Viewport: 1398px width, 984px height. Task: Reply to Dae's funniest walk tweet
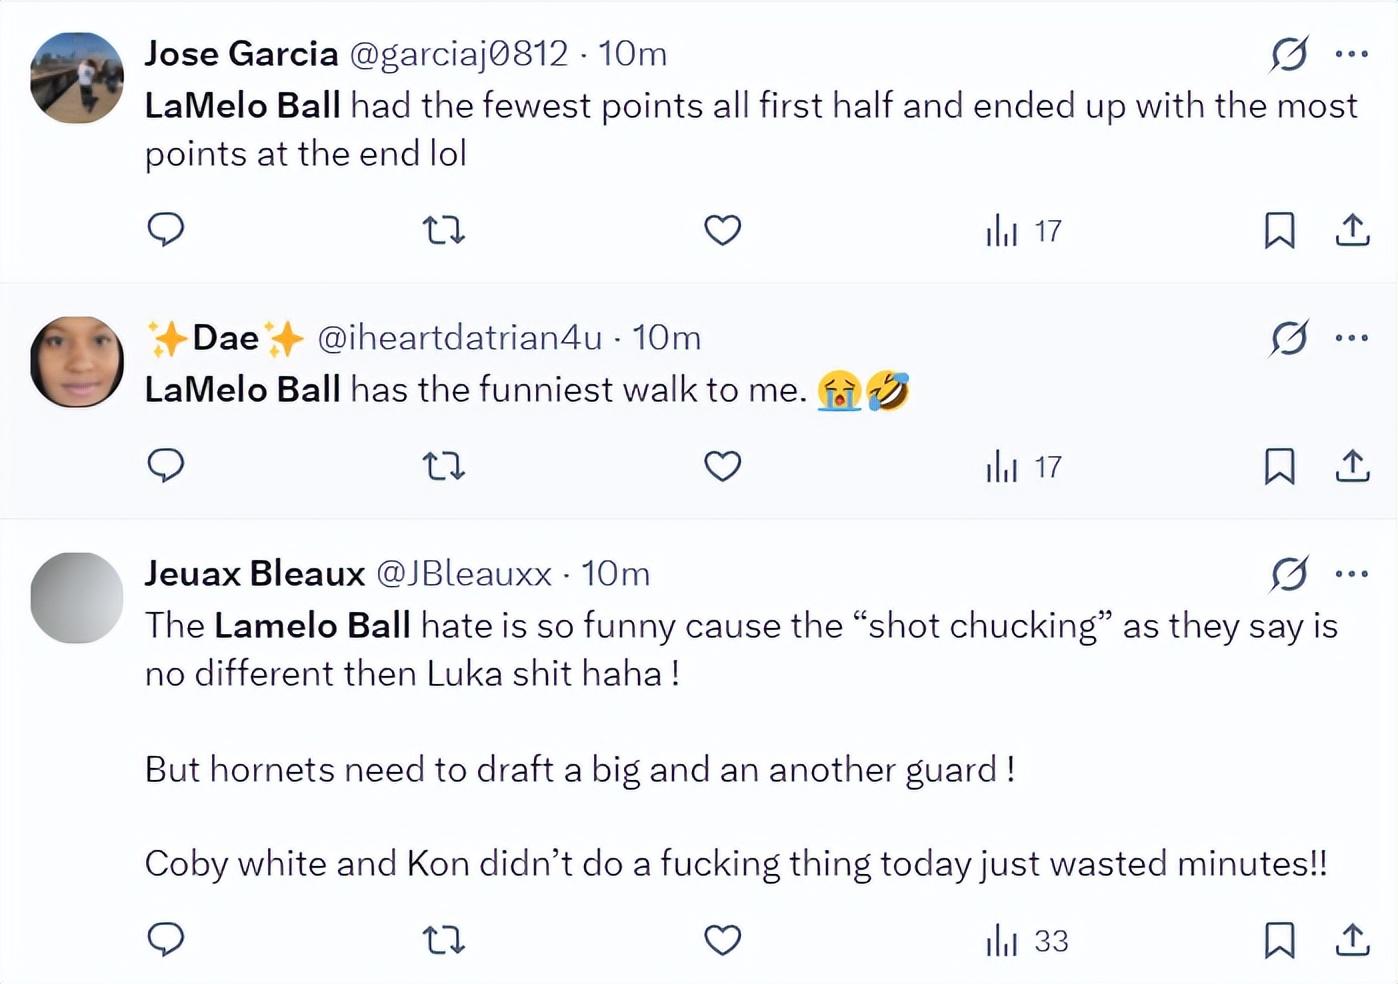tap(166, 466)
